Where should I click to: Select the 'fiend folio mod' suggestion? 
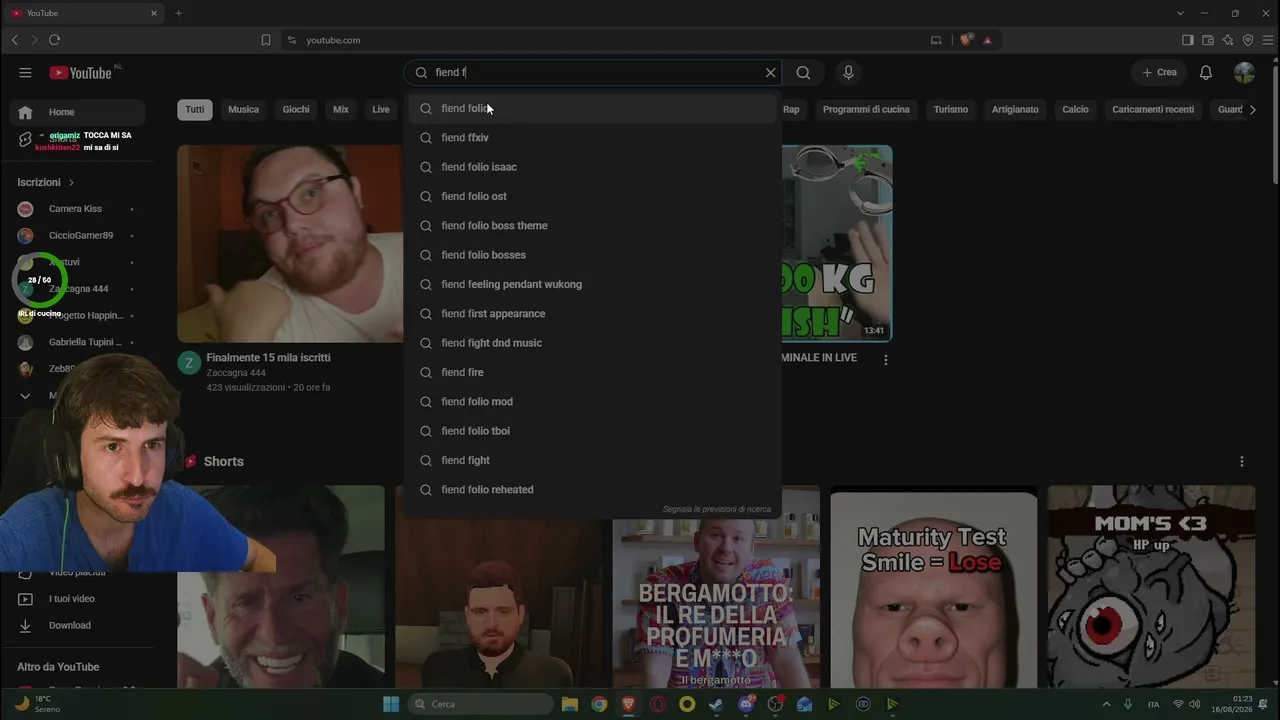tap(592, 402)
